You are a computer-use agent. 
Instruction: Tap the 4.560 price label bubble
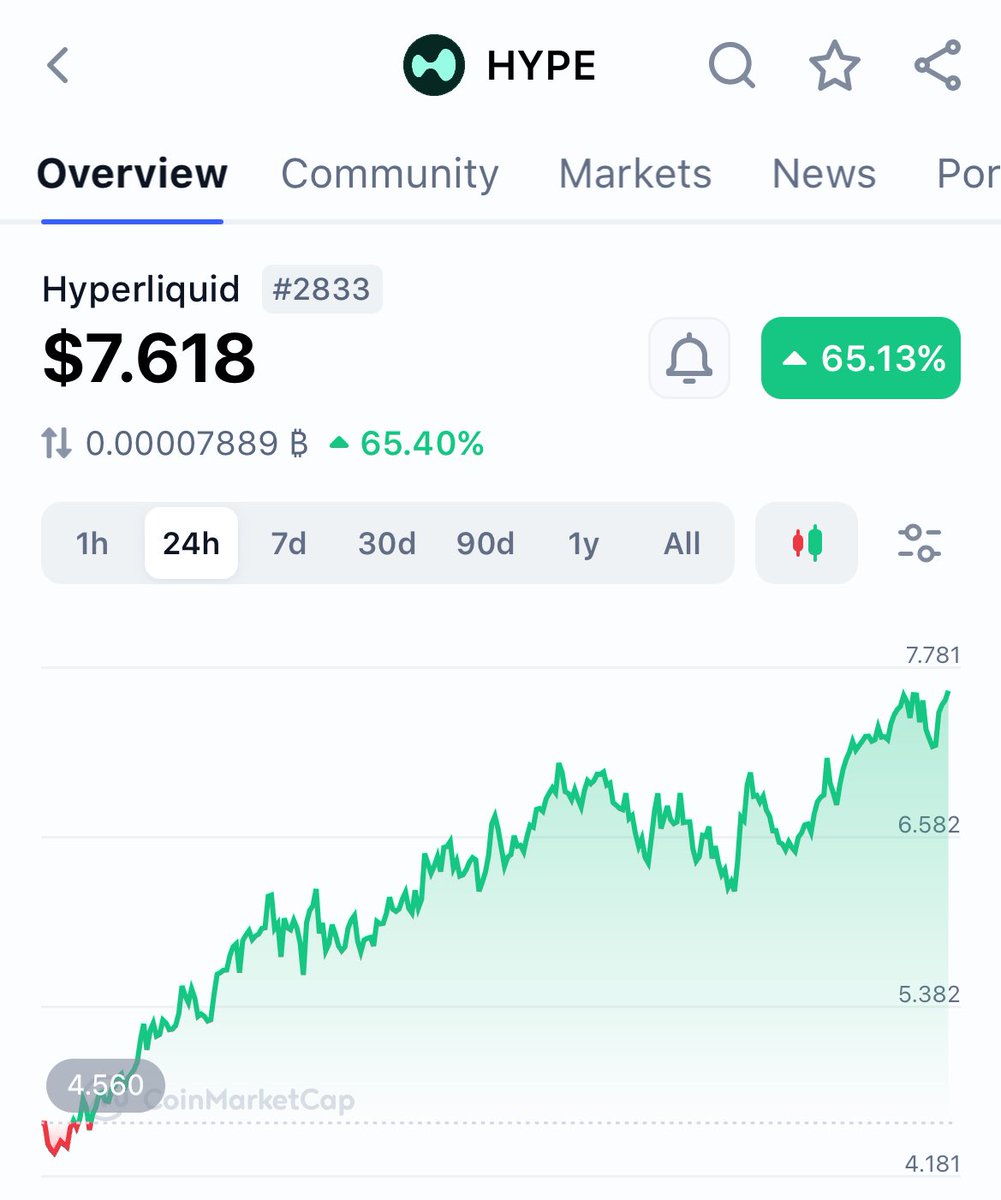(105, 1085)
